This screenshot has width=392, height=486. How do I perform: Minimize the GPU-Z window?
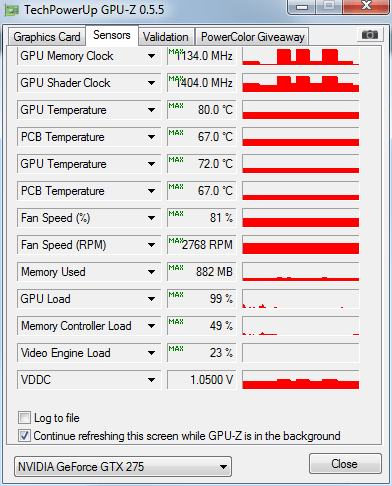click(302, 7)
